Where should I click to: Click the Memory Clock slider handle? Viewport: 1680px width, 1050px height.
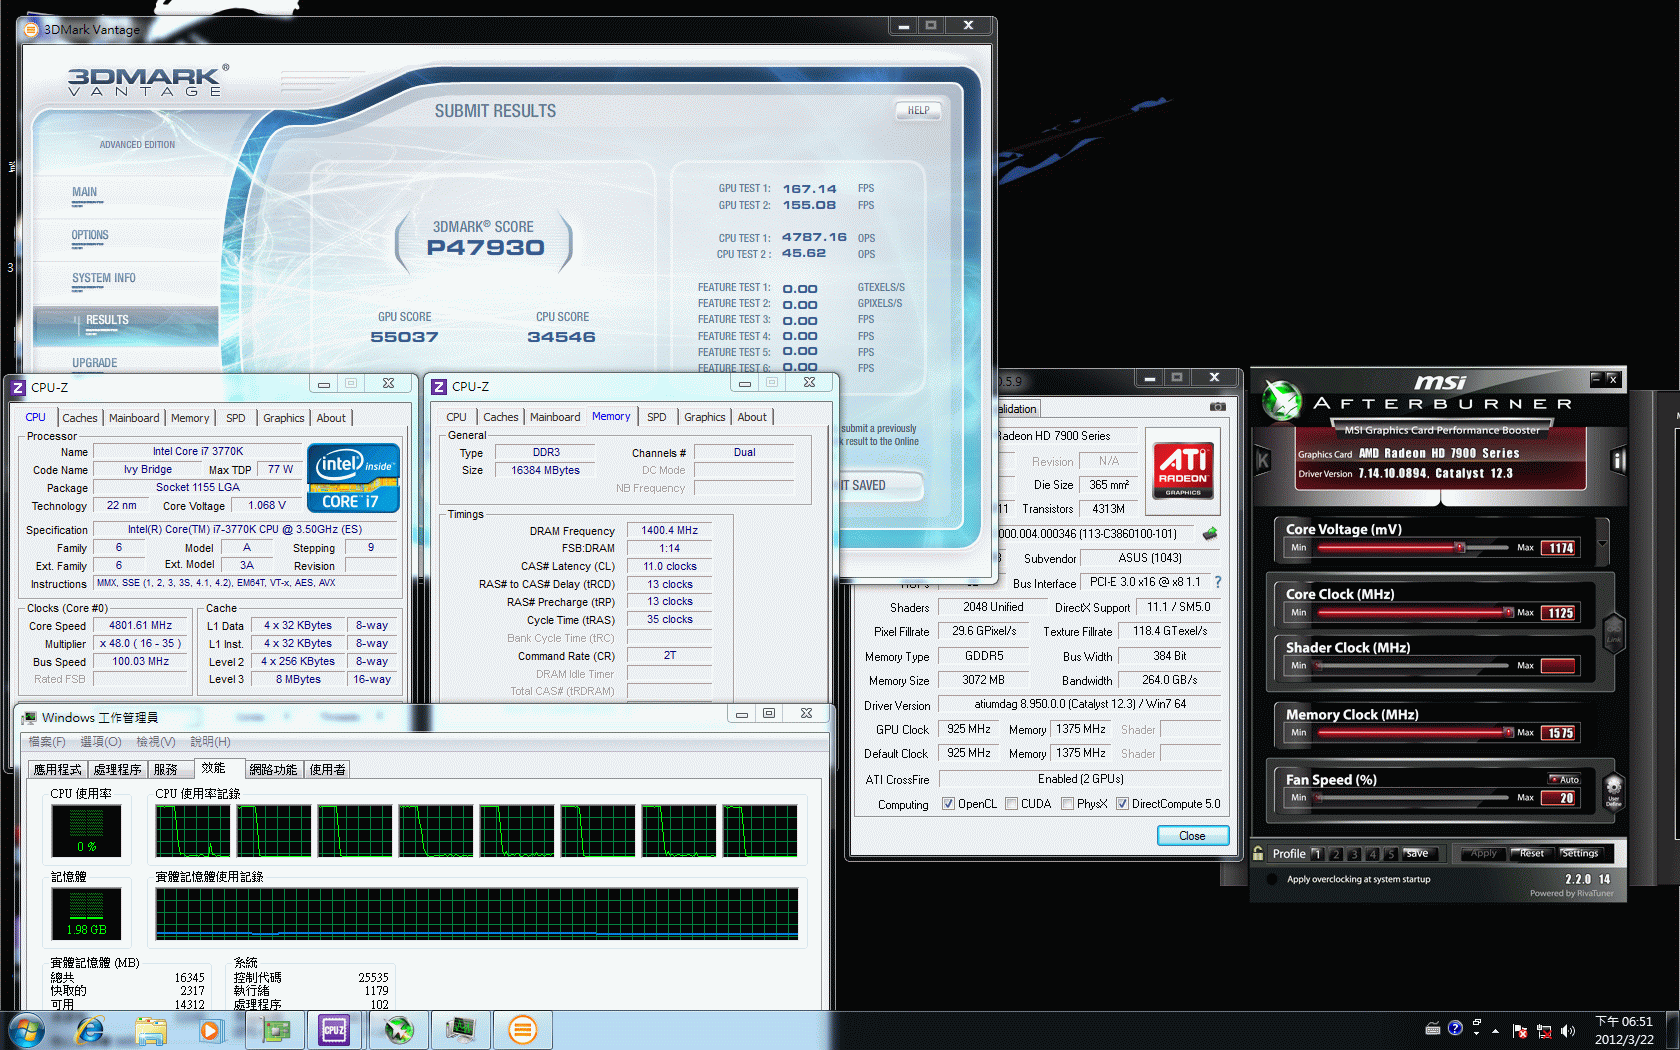1508,732
